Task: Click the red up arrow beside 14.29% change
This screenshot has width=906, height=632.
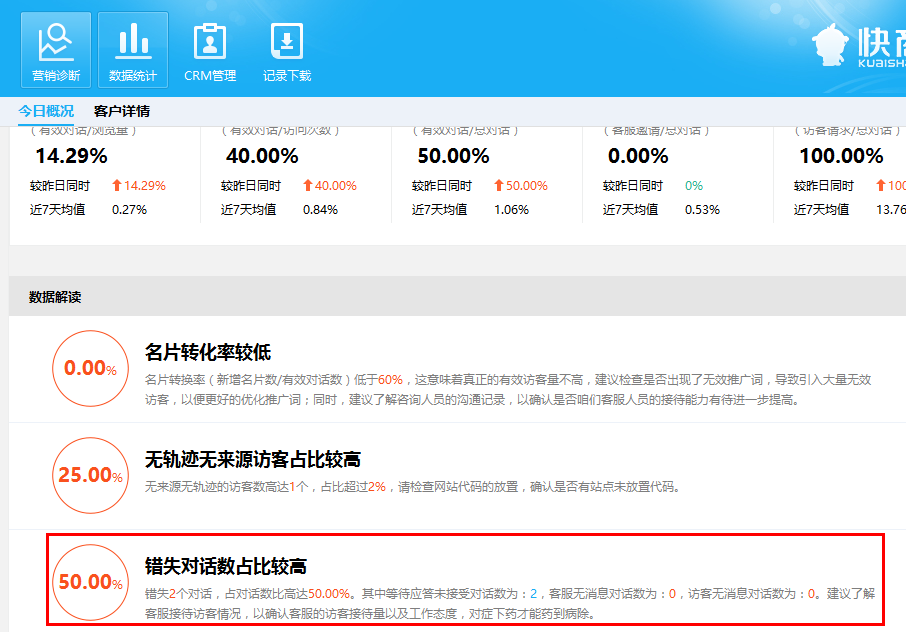Action: pos(116,186)
